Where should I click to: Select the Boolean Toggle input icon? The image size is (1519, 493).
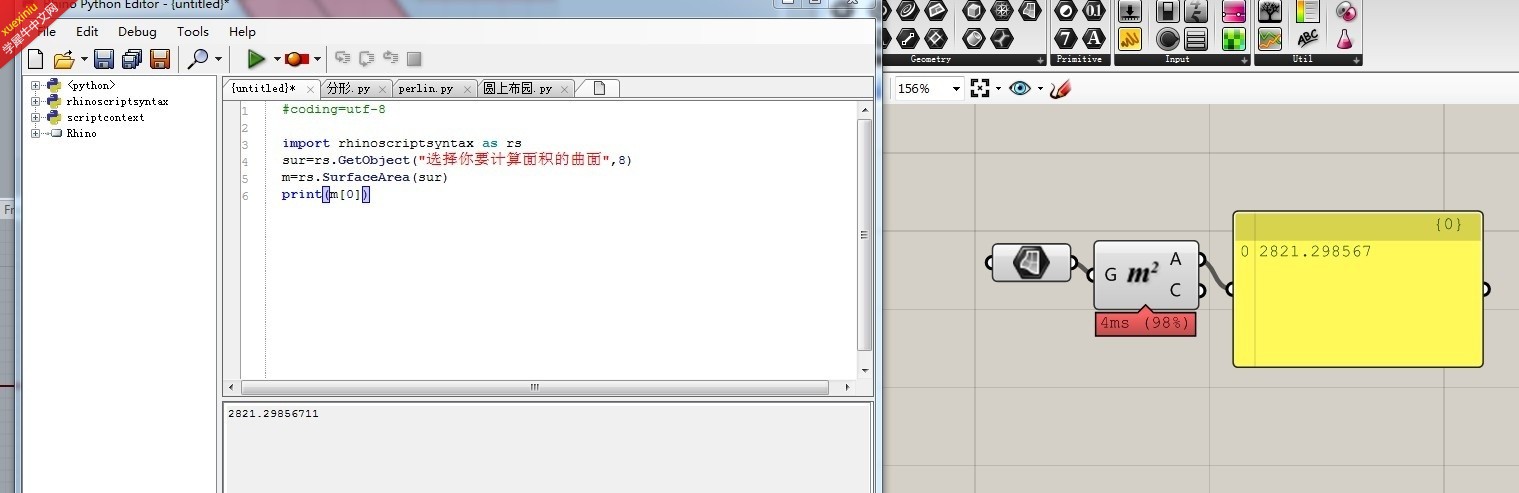[x=1167, y=11]
